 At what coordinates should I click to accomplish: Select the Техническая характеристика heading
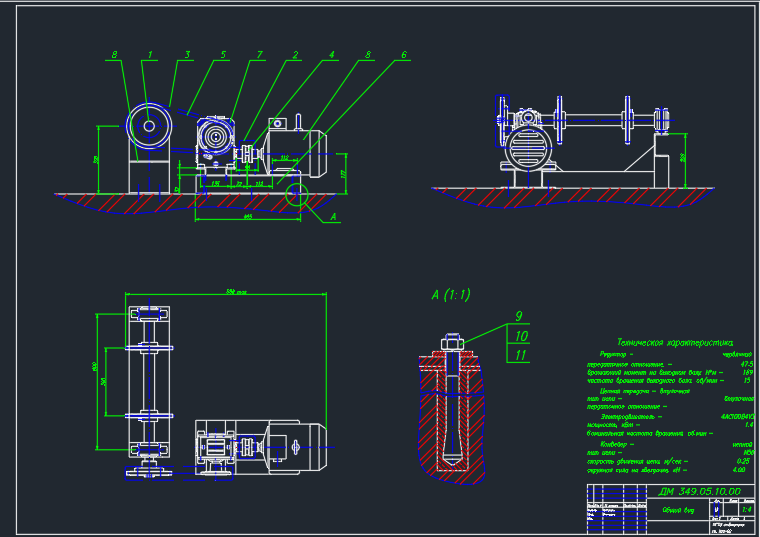click(x=675, y=340)
